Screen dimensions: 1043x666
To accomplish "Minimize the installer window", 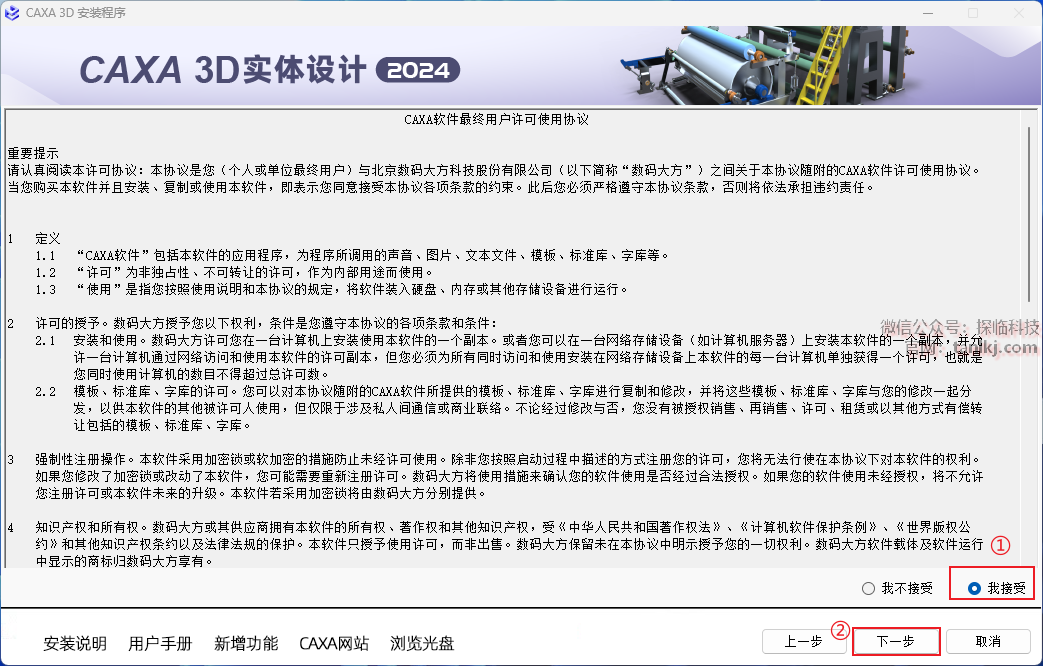I will pos(927,13).
